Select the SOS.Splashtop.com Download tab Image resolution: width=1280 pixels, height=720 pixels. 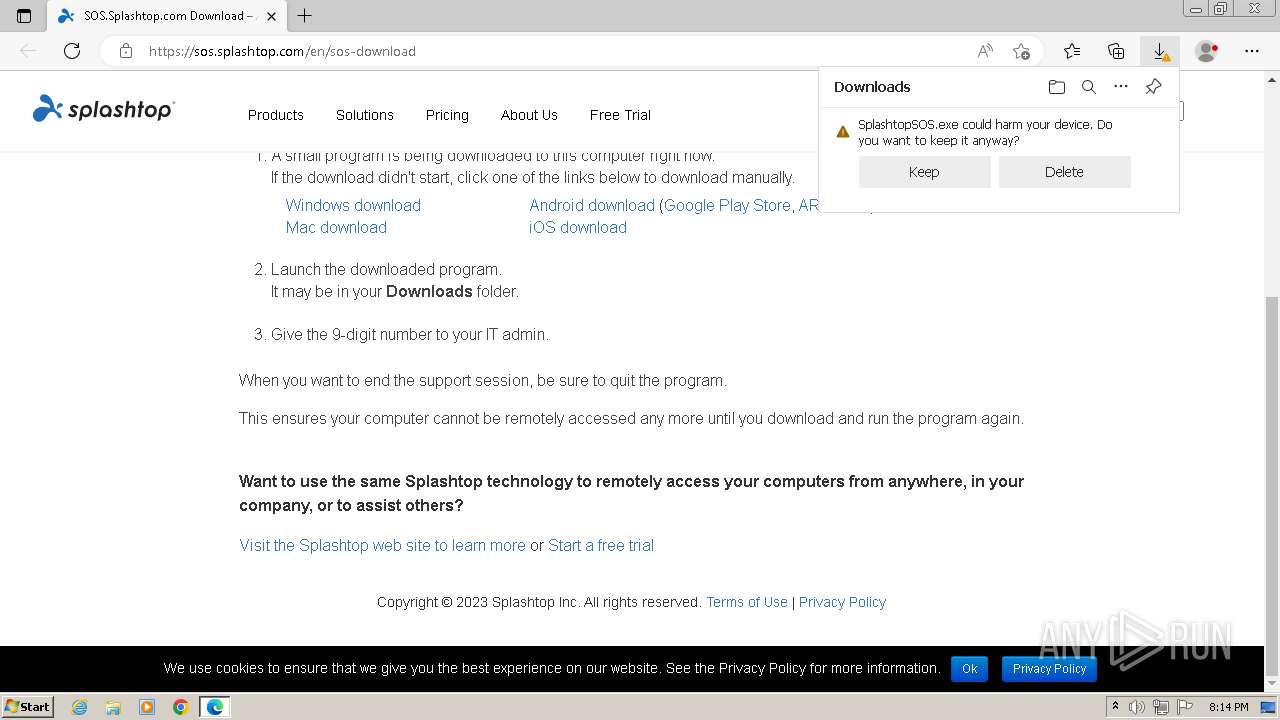click(x=165, y=15)
